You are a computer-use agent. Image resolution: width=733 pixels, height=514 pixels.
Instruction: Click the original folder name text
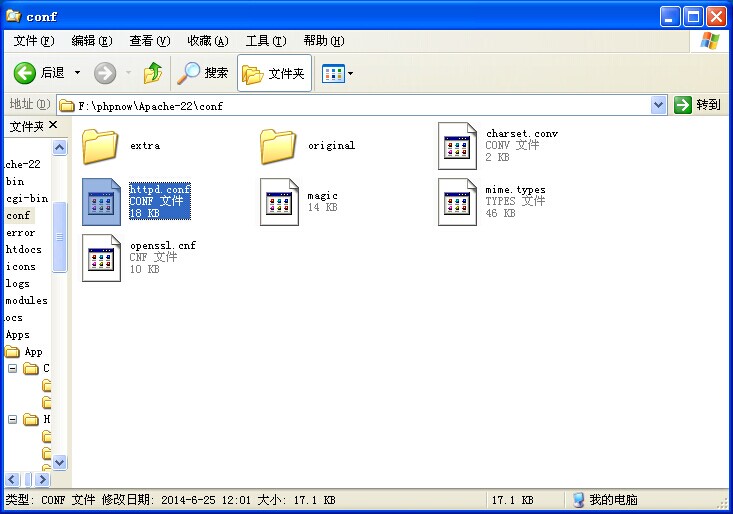pyautogui.click(x=331, y=145)
